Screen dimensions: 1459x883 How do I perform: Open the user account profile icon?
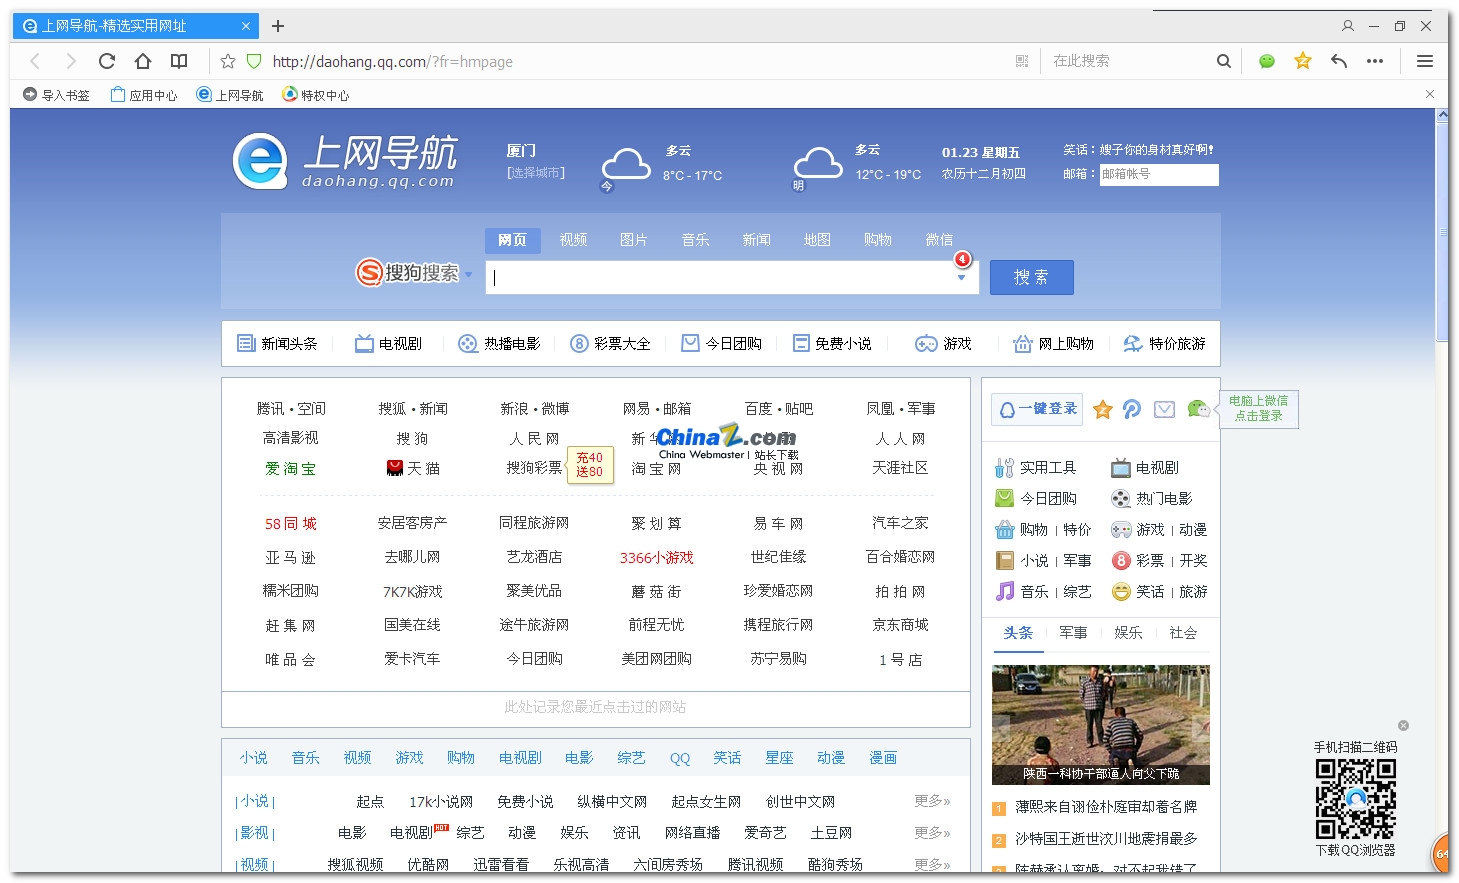point(1348,26)
